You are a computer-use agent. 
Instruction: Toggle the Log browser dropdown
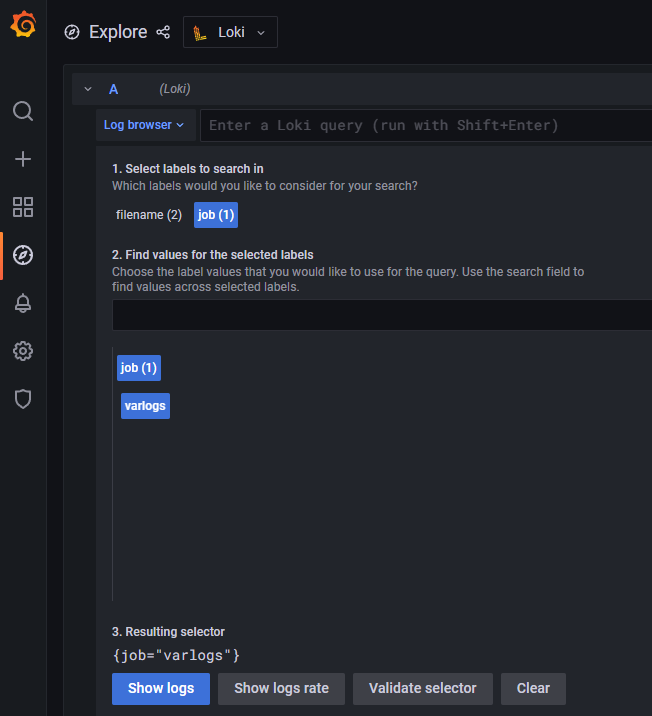144,125
